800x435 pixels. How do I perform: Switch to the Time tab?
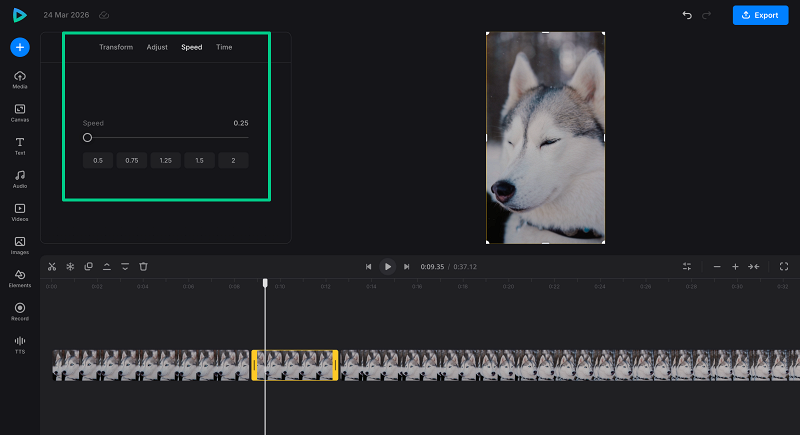click(224, 47)
